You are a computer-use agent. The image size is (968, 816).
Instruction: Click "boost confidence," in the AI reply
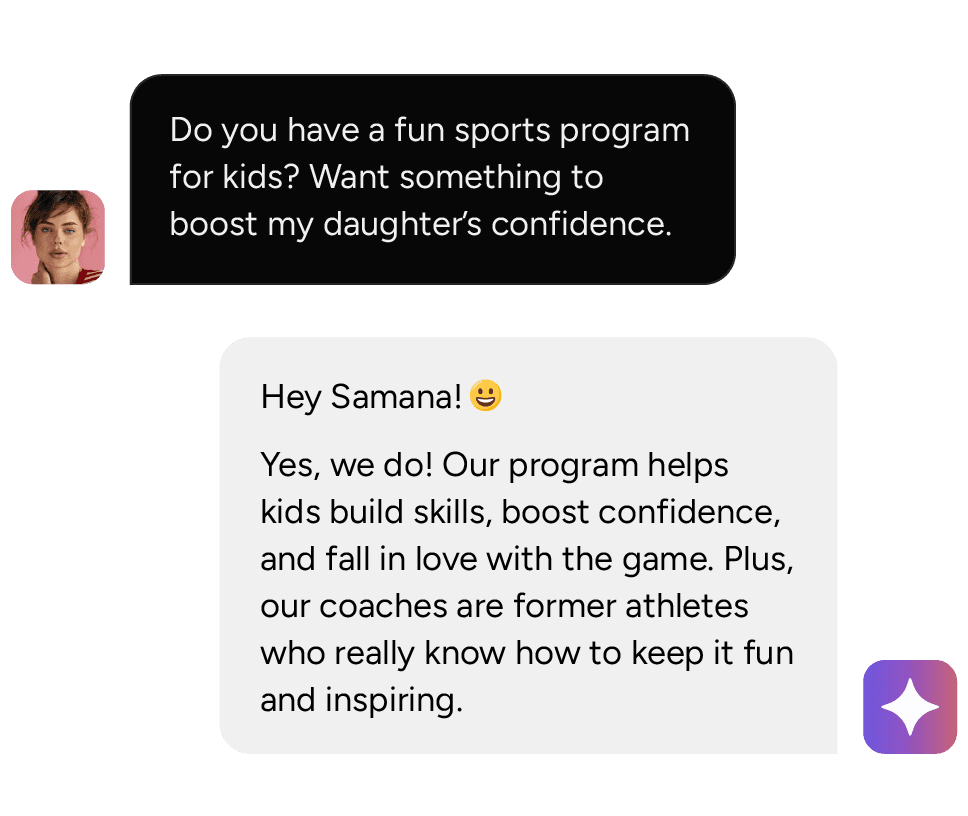pos(641,512)
